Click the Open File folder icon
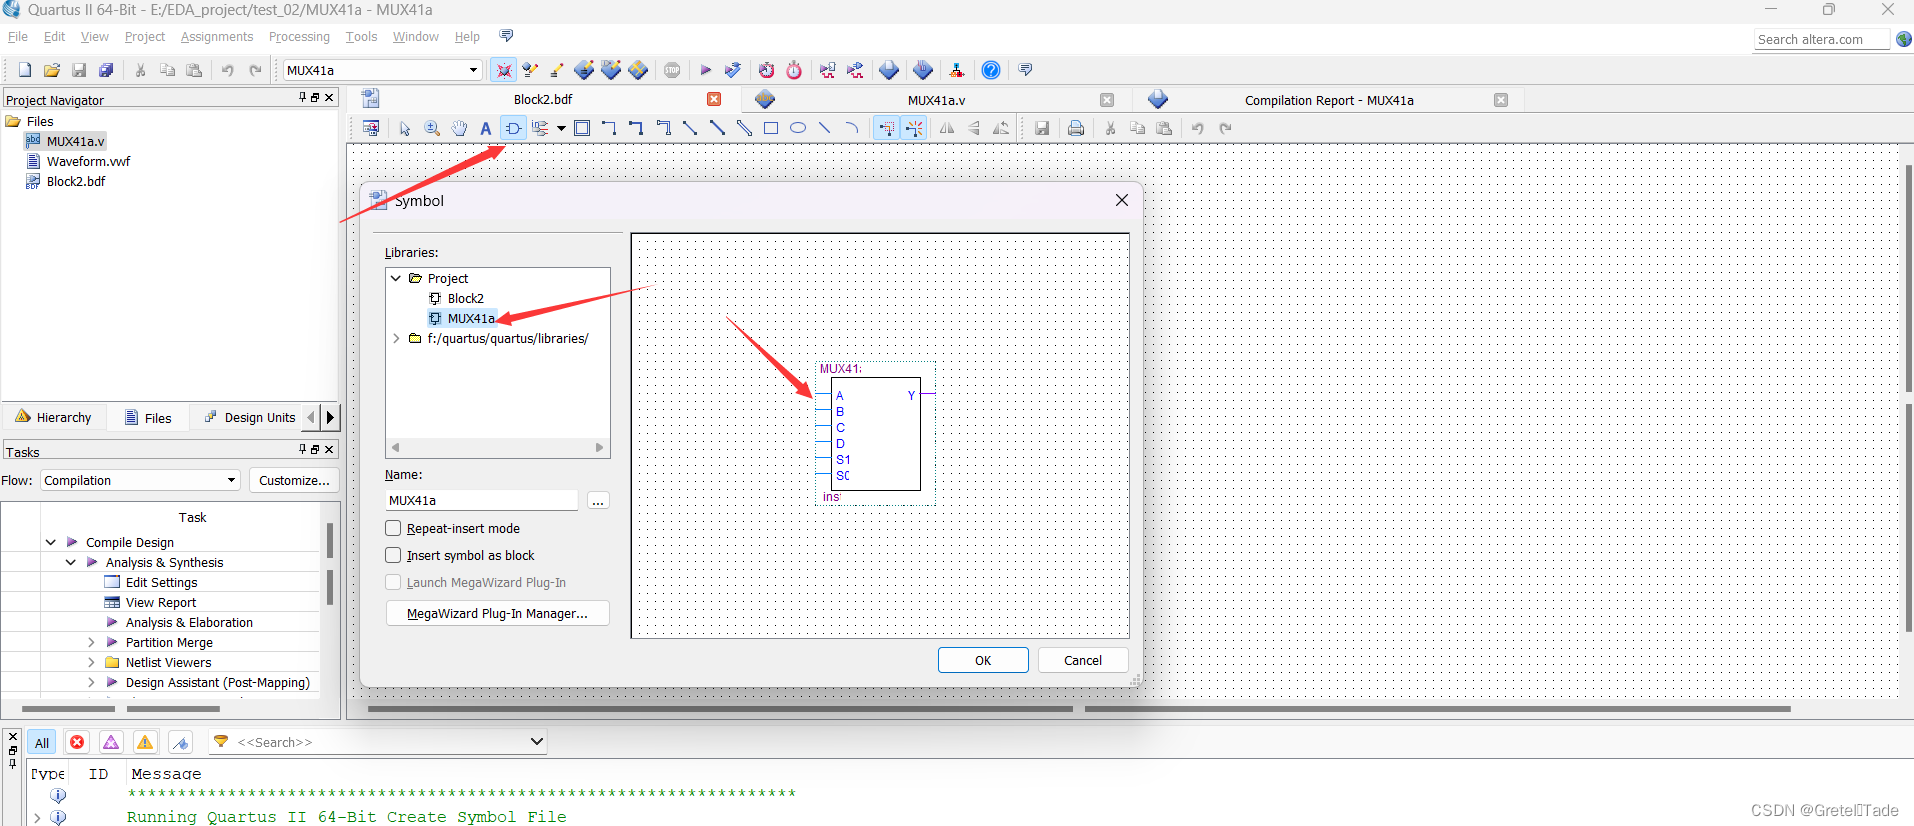This screenshot has width=1914, height=826. (x=51, y=70)
